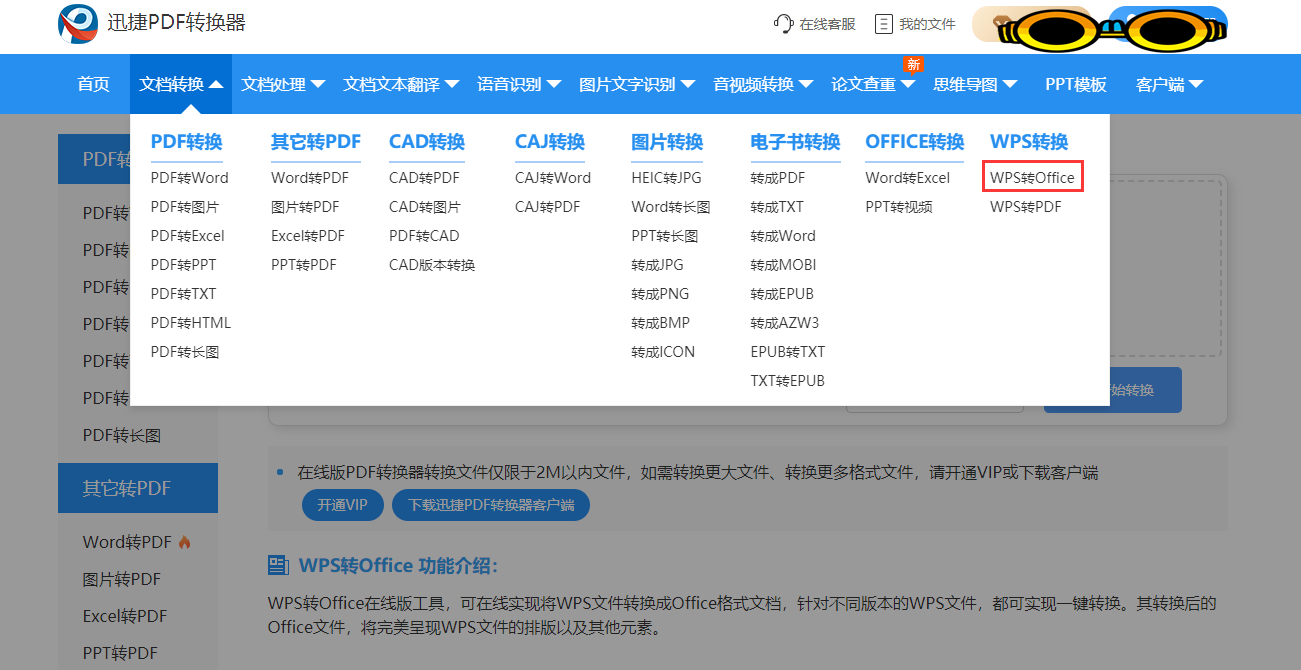Choose 转成AZW3 under 电子书转换

click(785, 323)
